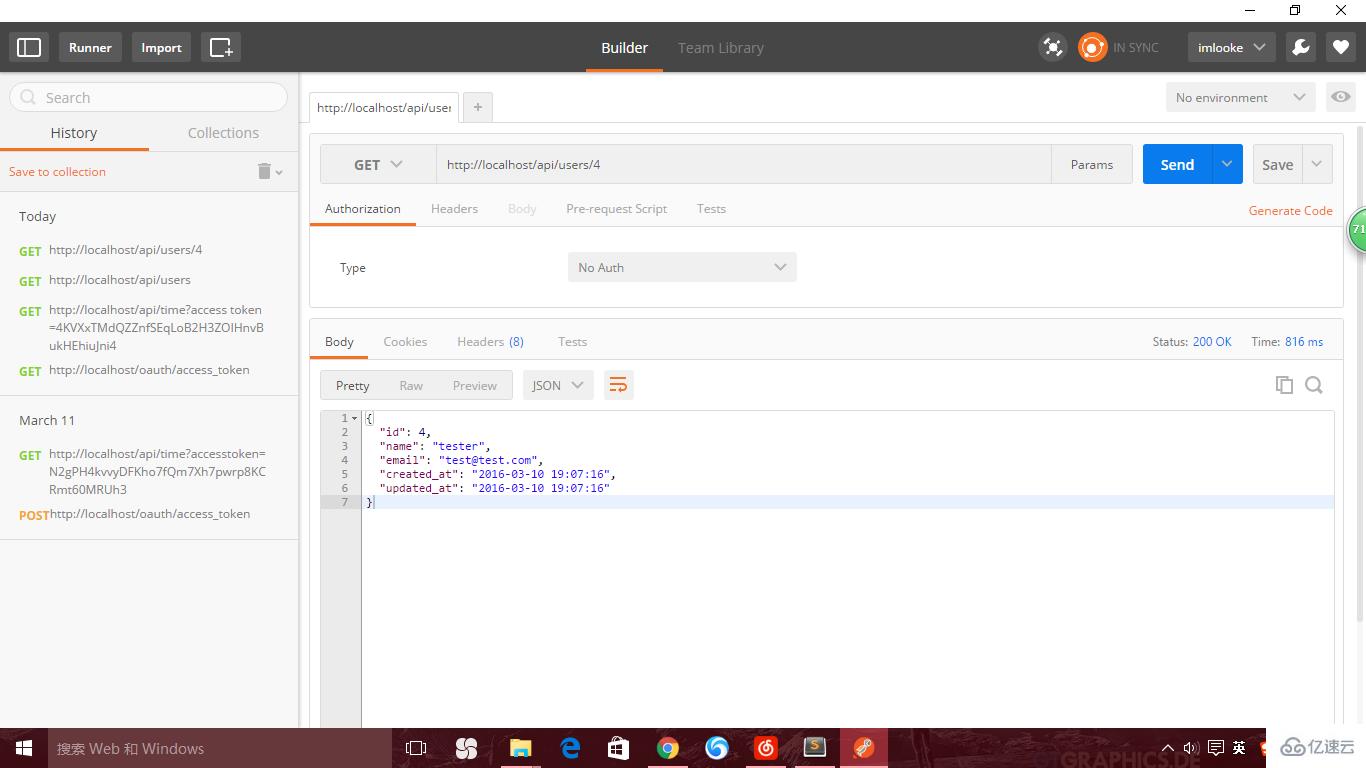This screenshot has width=1366, height=768.
Task: Open Task View in taskbar
Action: click(416, 748)
